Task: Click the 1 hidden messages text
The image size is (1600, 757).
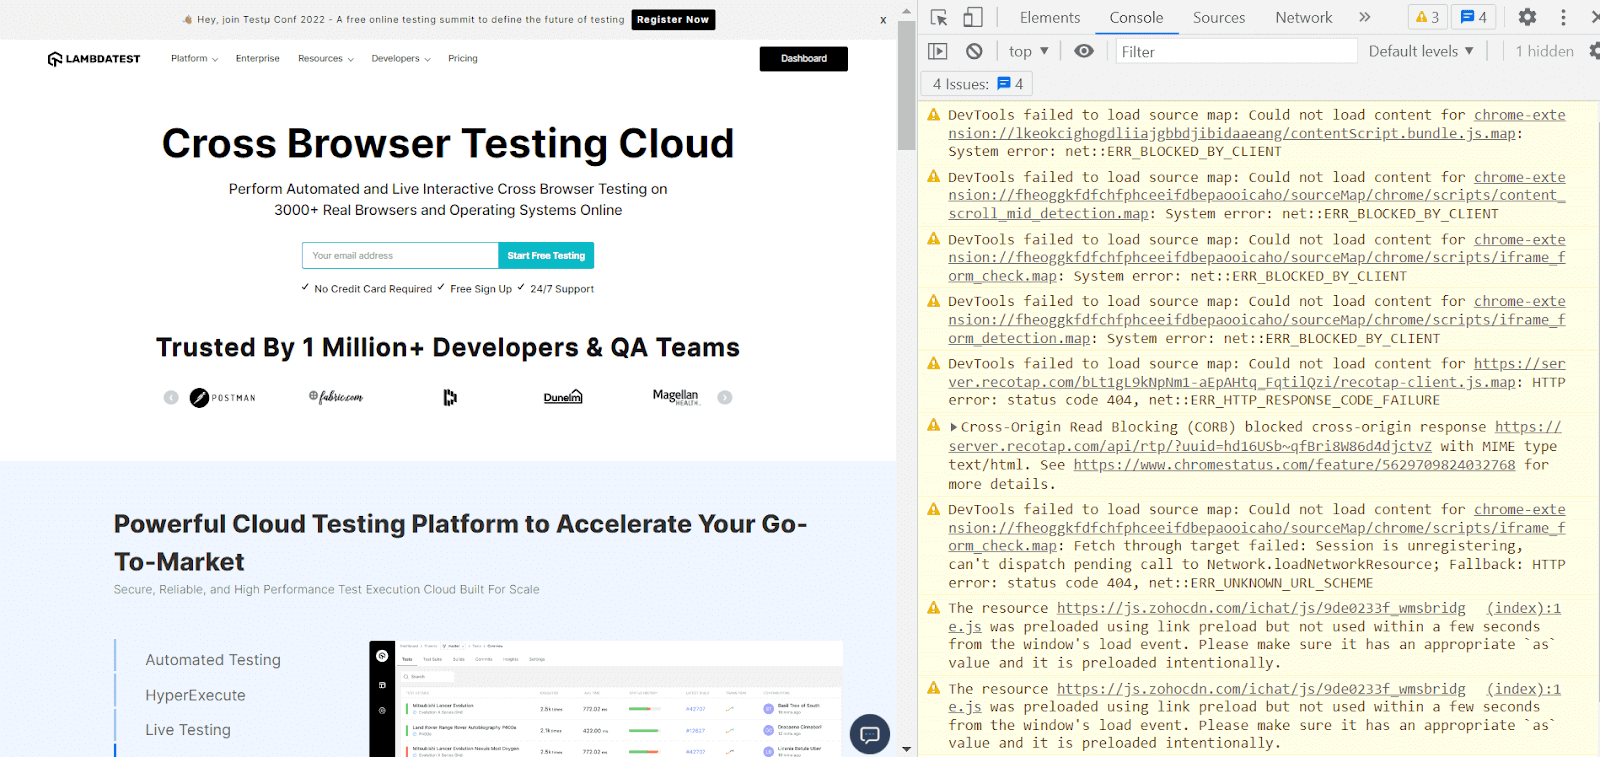Action: tap(1544, 51)
